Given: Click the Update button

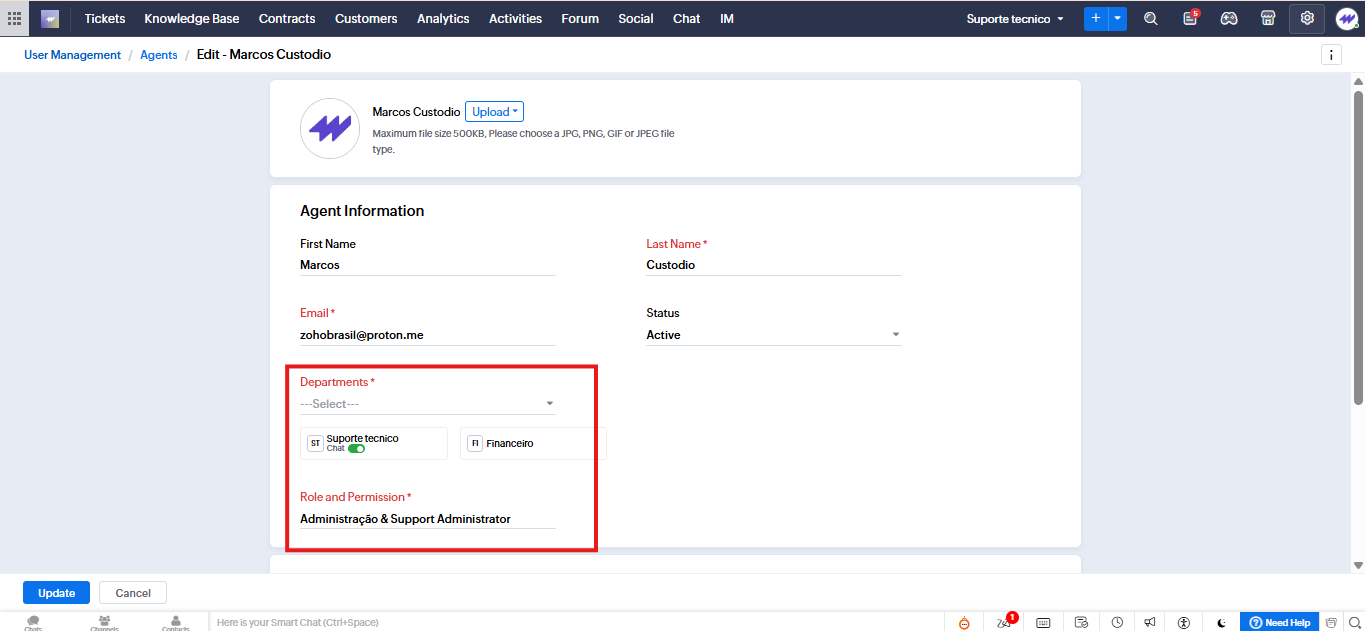Looking at the screenshot, I should coord(56,593).
